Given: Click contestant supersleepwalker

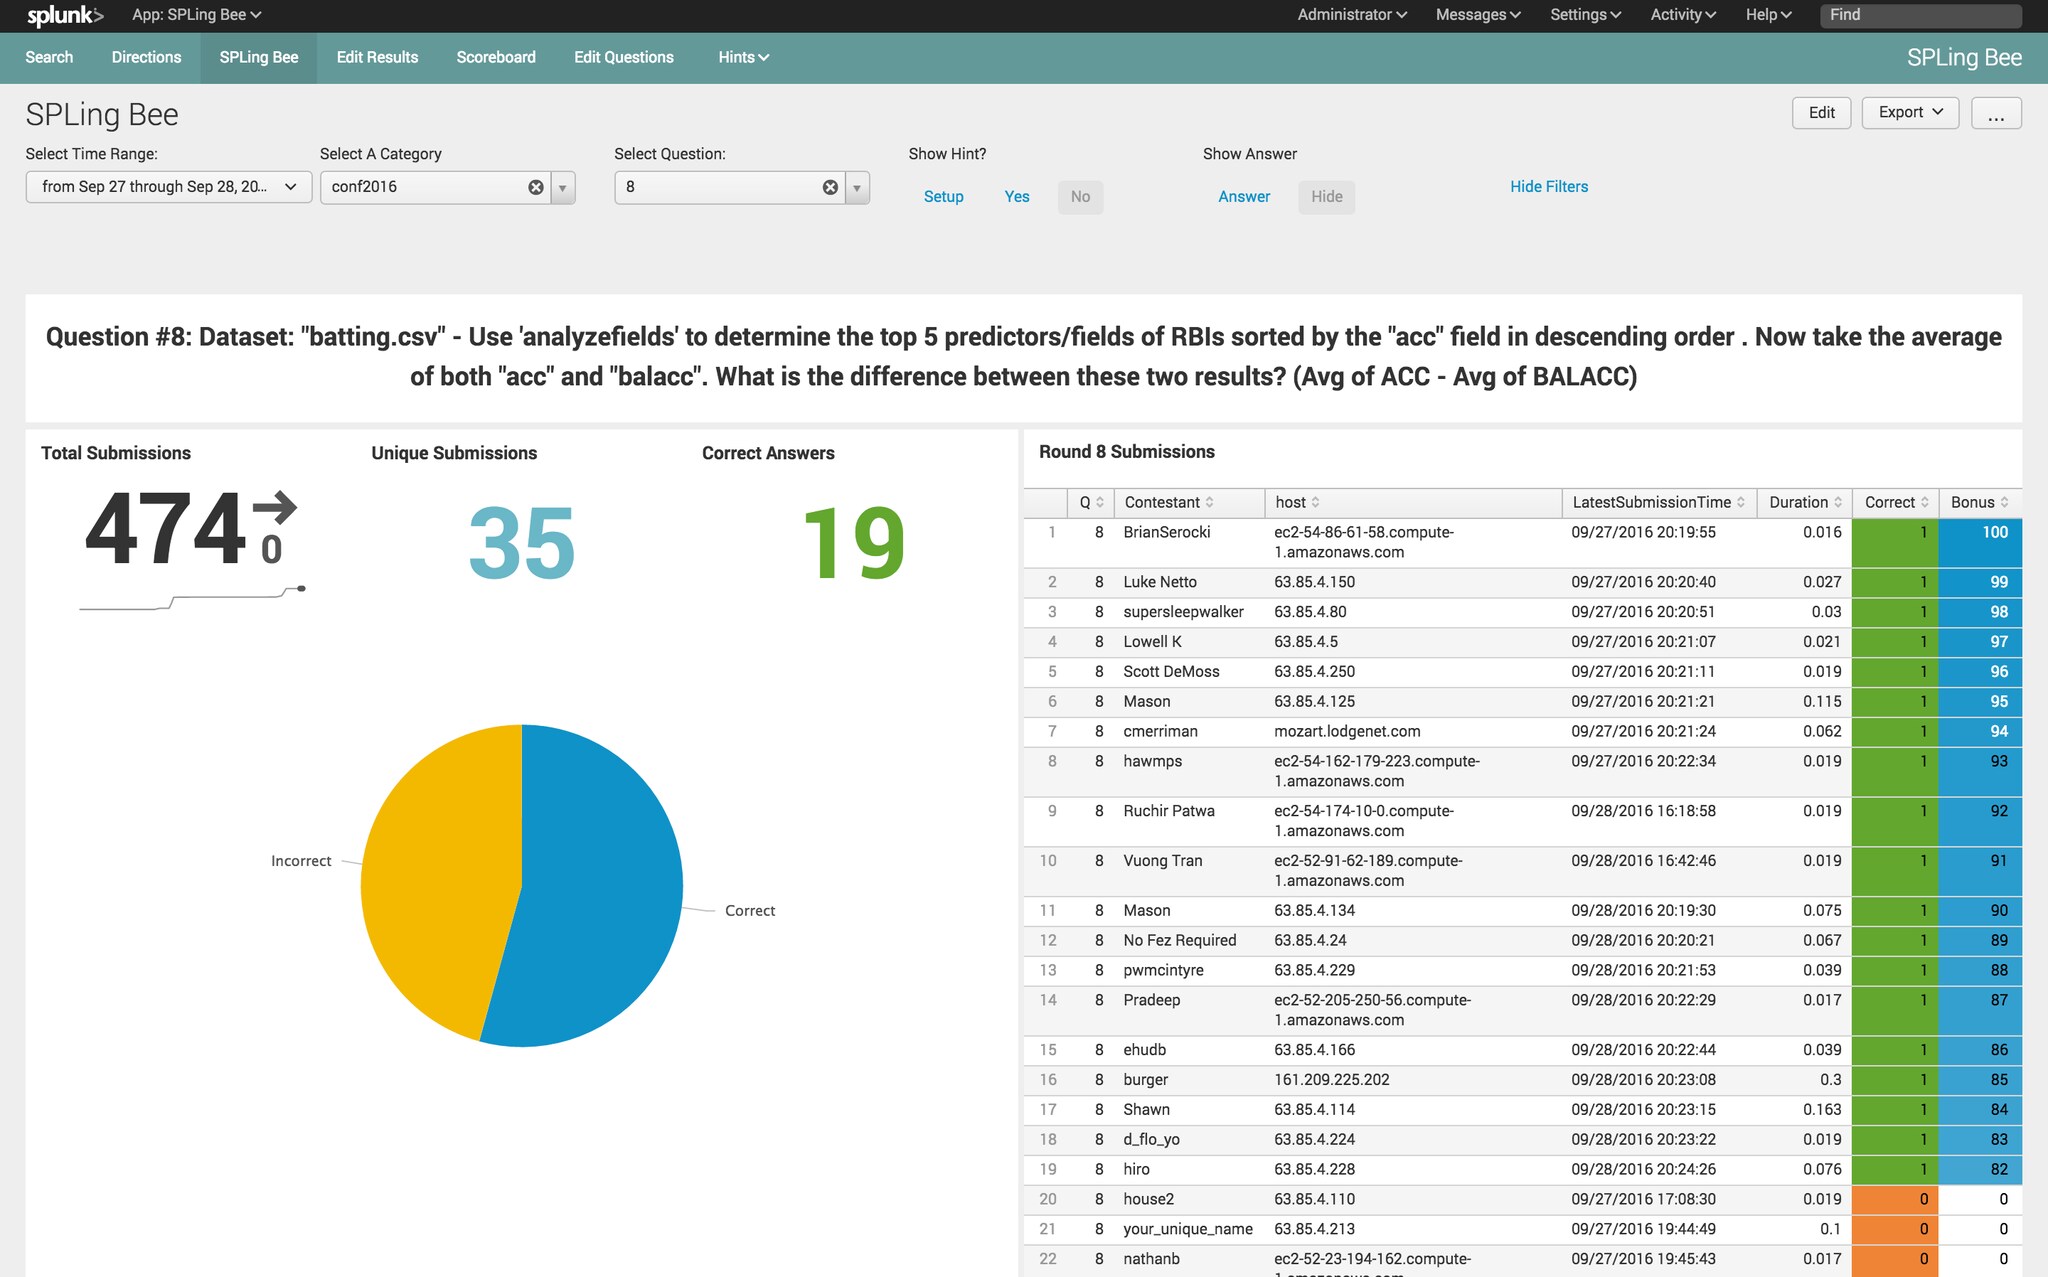Looking at the screenshot, I should click(x=1183, y=612).
